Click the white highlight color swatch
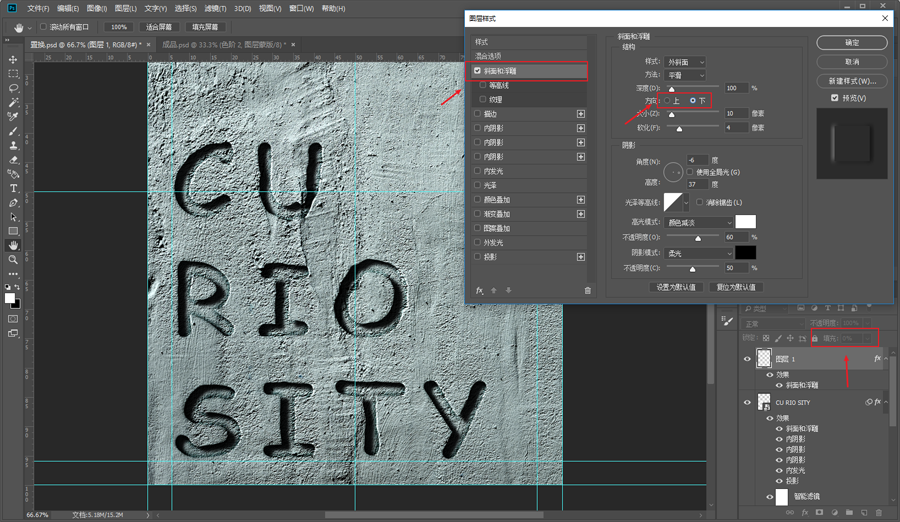Screen dimensions: 900x522 click(x=746, y=222)
